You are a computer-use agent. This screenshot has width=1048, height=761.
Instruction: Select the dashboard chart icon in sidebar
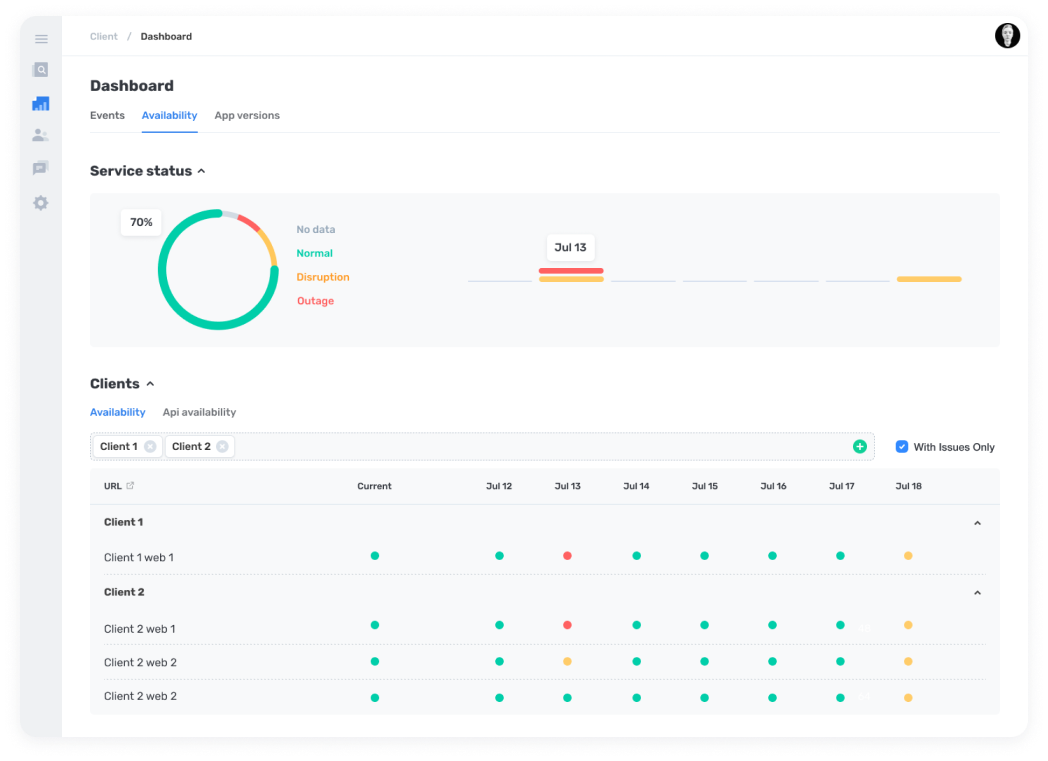tap(40, 102)
